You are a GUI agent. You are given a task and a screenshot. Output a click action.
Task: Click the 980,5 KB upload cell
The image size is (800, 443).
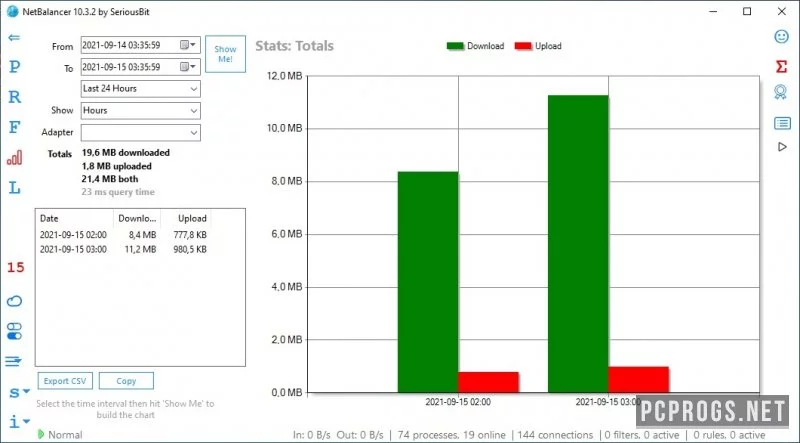pos(190,250)
